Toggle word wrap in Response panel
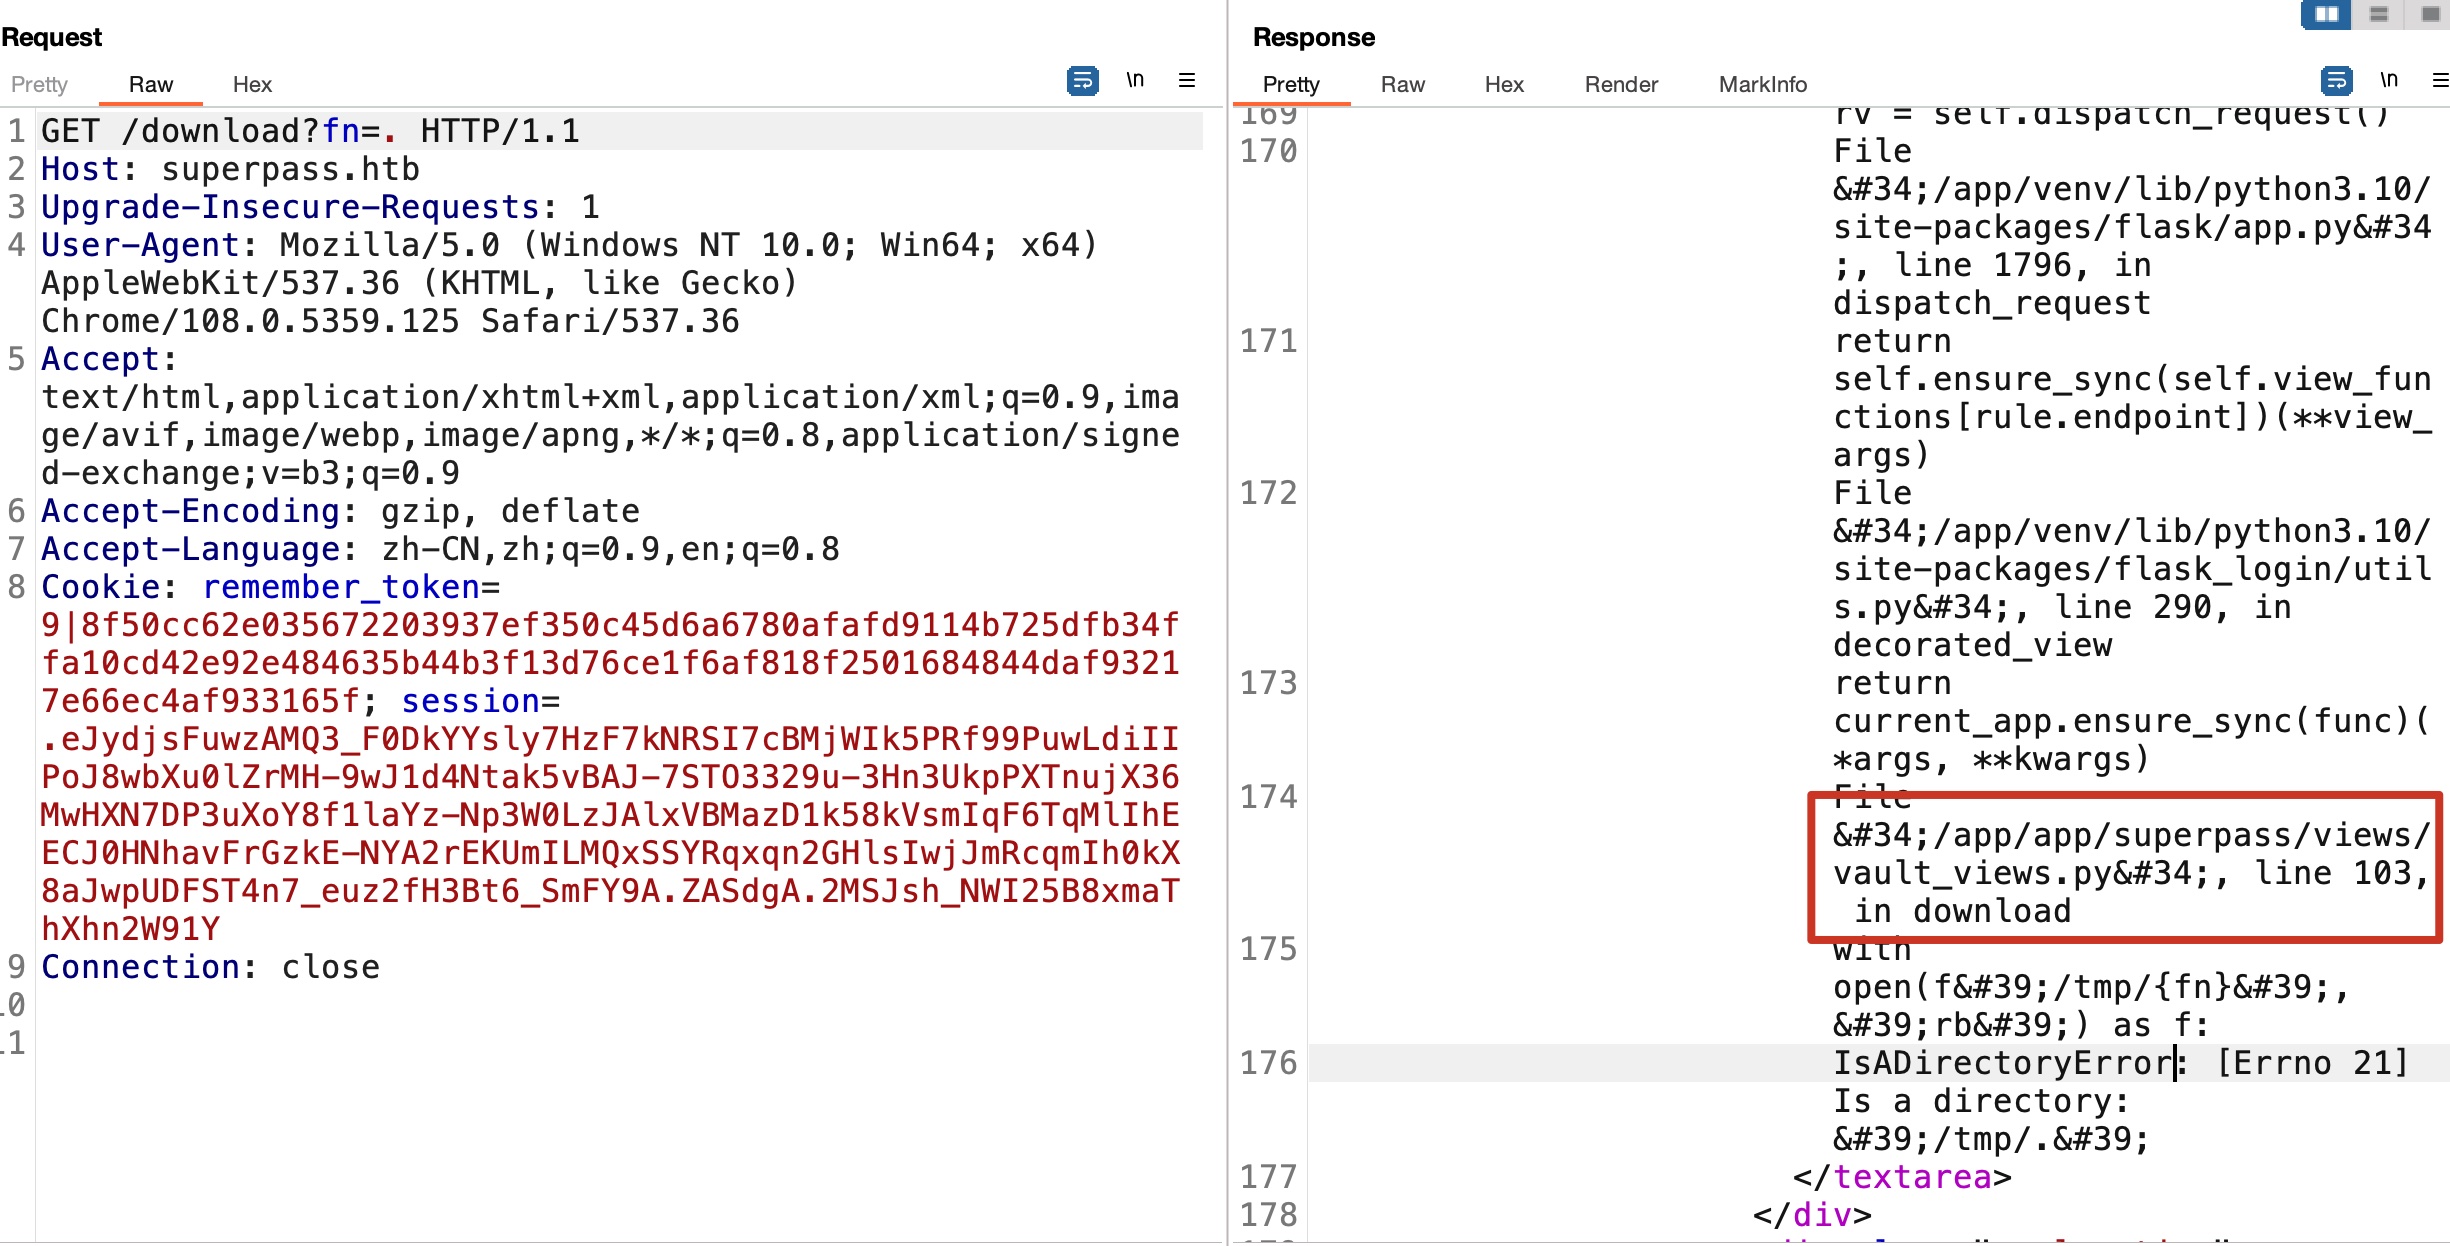Screen dimensions: 2450x1246 tap(2336, 80)
